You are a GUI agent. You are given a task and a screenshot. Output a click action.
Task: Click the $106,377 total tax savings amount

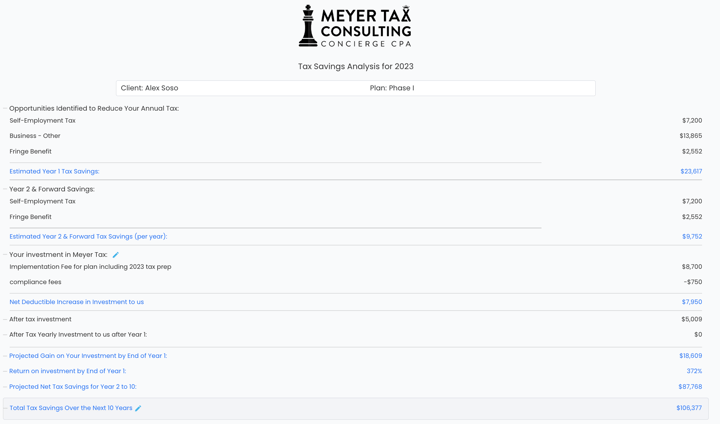(689, 408)
